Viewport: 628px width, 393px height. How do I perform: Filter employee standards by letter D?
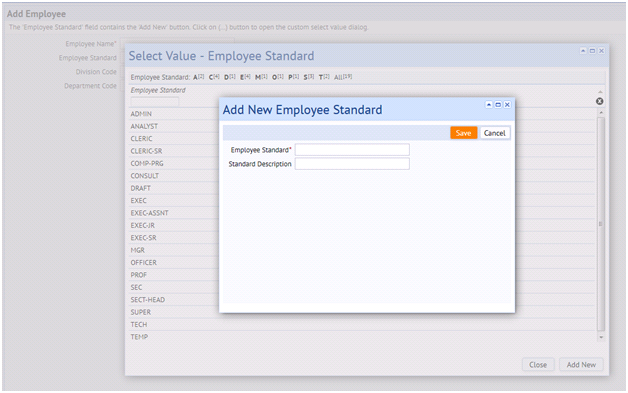pos(229,77)
